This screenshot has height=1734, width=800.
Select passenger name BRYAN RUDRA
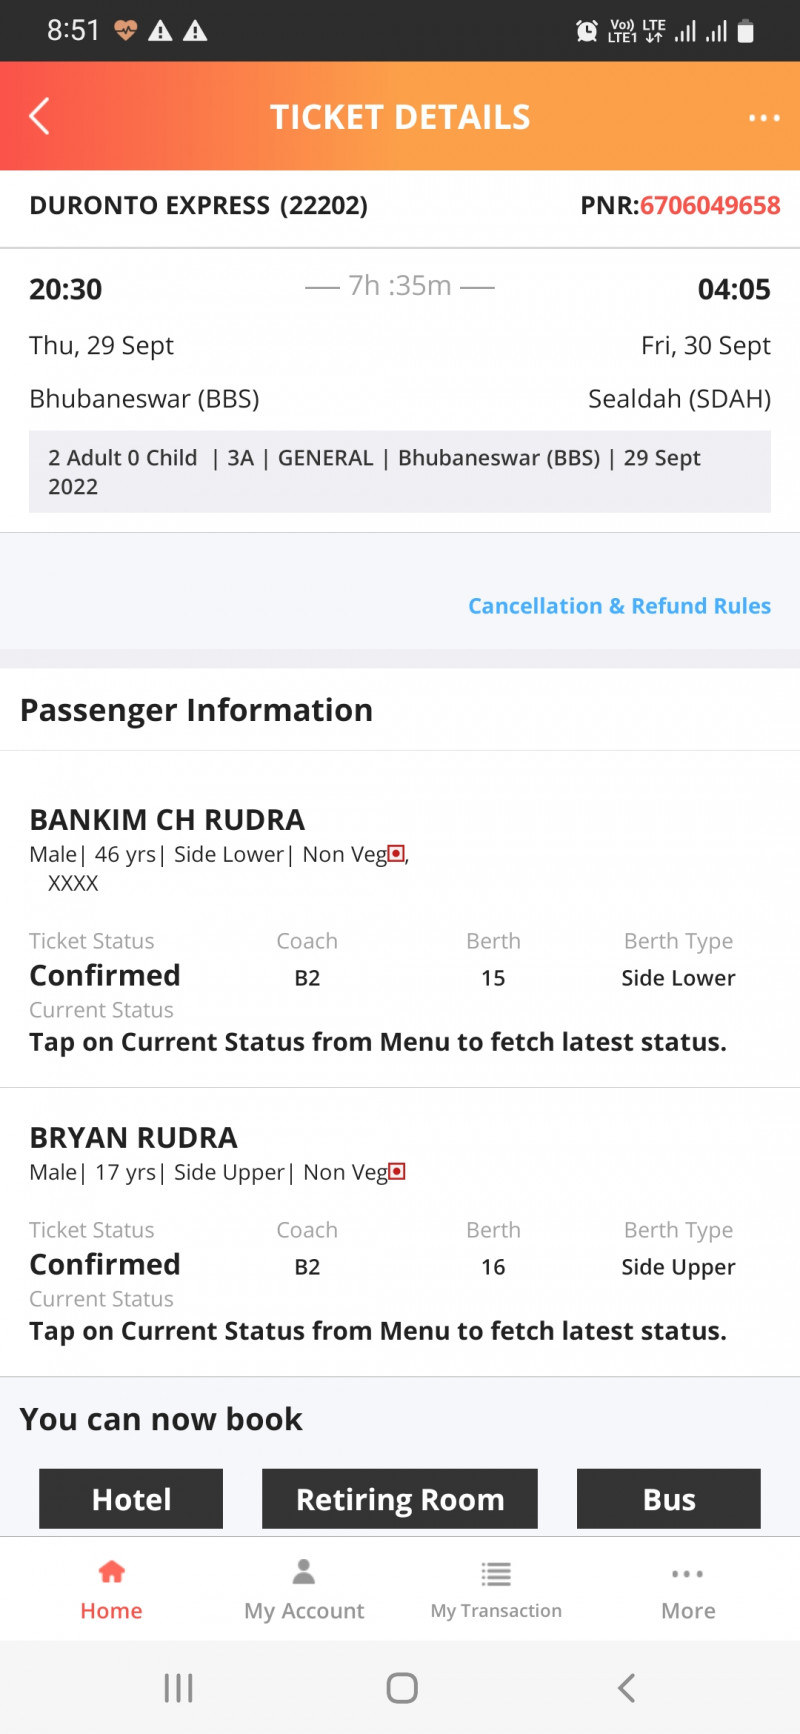(133, 1138)
